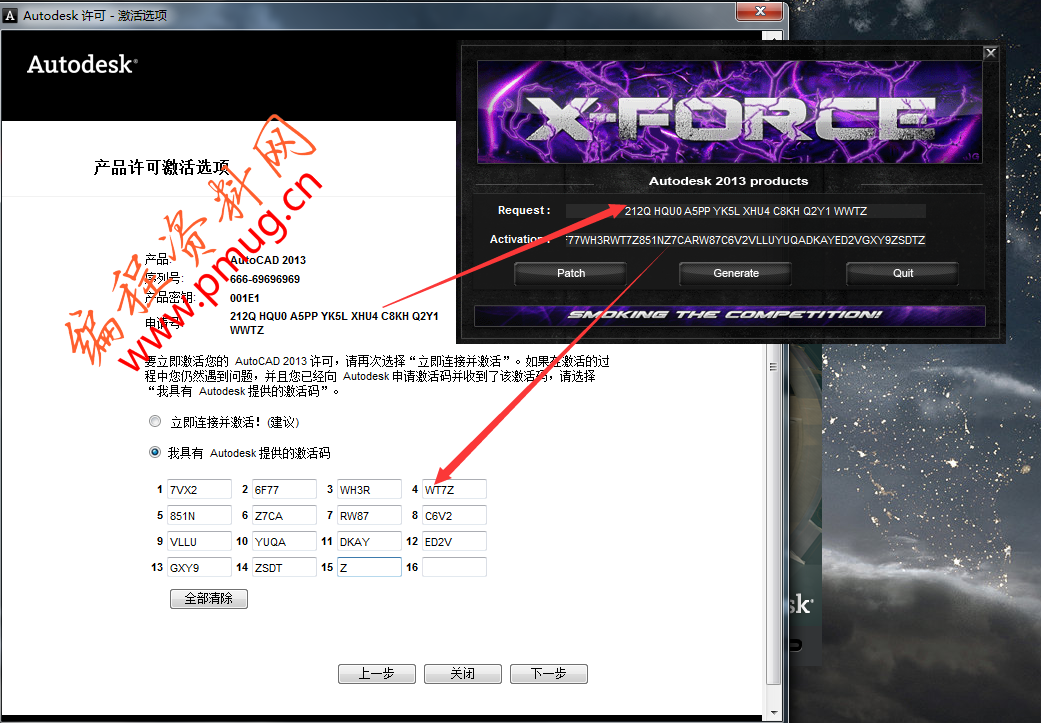Click the Patch button in X-Force
The height and width of the screenshot is (723, 1041).
[570, 273]
